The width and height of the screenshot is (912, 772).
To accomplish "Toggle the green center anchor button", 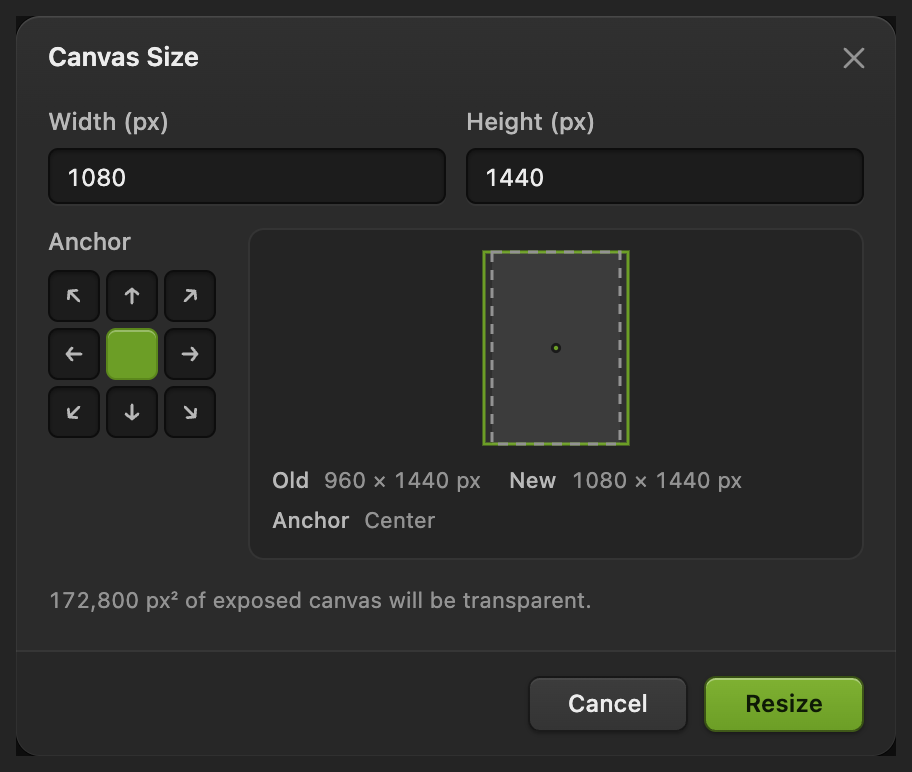I will click(132, 354).
